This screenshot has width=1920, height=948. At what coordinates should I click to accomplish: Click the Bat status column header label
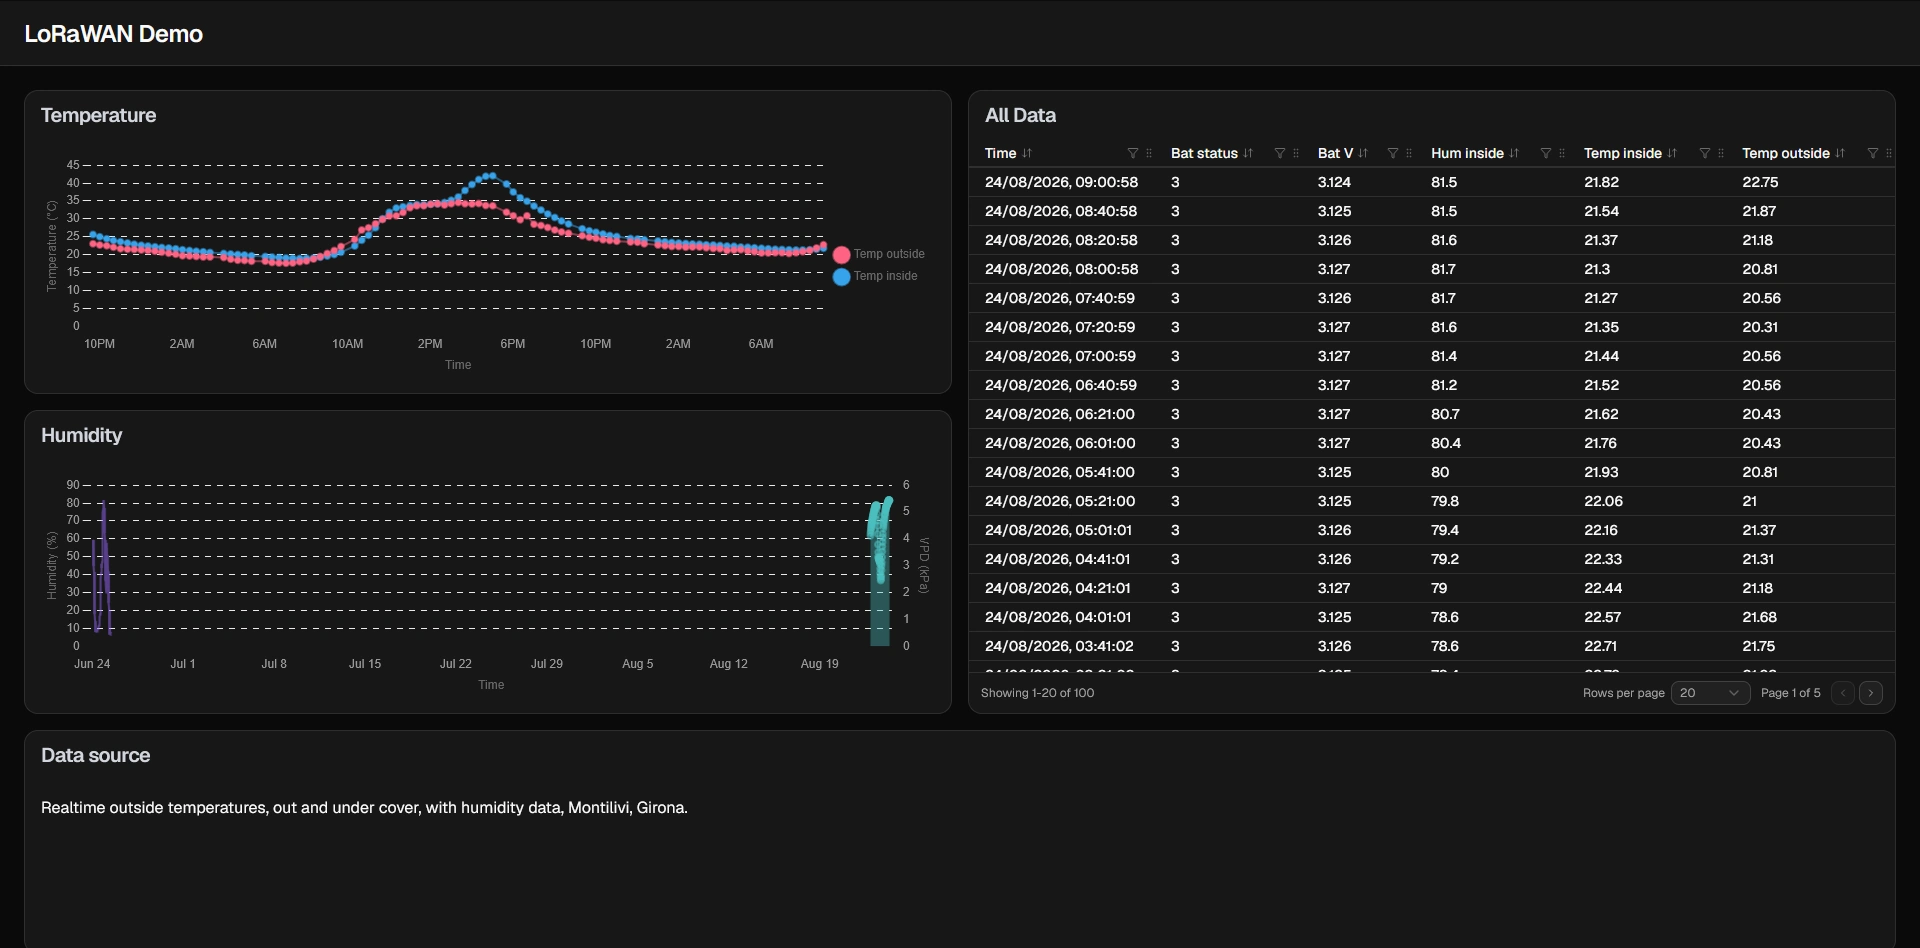1204,153
